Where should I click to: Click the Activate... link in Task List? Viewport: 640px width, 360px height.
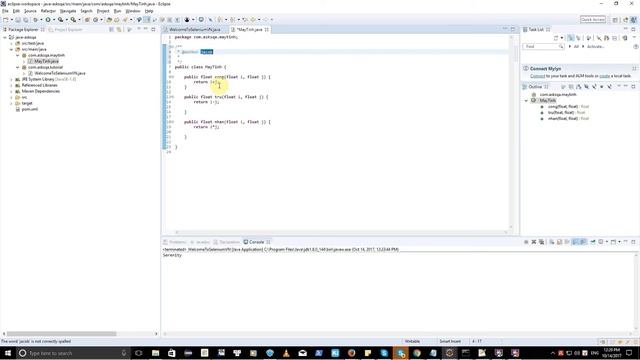click(x=595, y=47)
